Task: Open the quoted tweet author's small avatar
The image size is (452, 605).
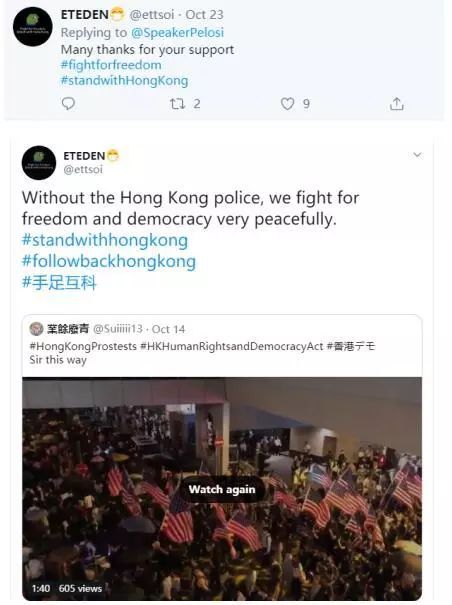Action: point(36,329)
